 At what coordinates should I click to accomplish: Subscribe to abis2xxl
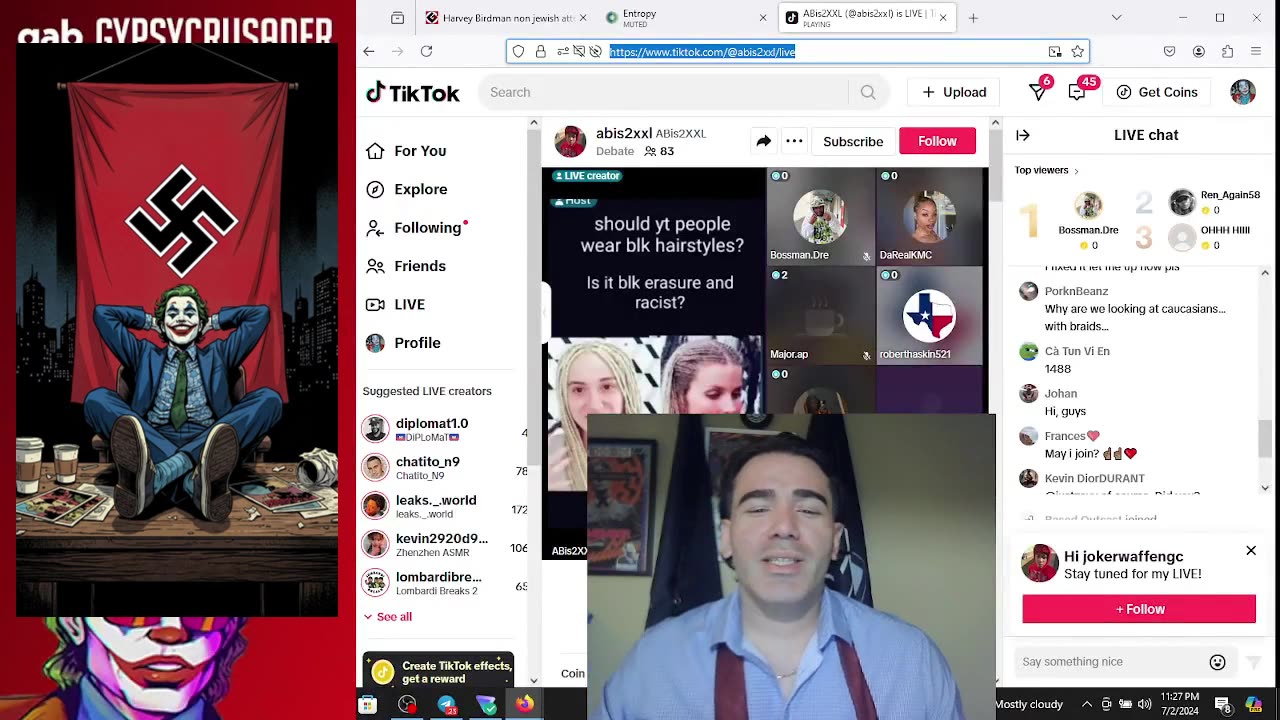click(x=853, y=141)
